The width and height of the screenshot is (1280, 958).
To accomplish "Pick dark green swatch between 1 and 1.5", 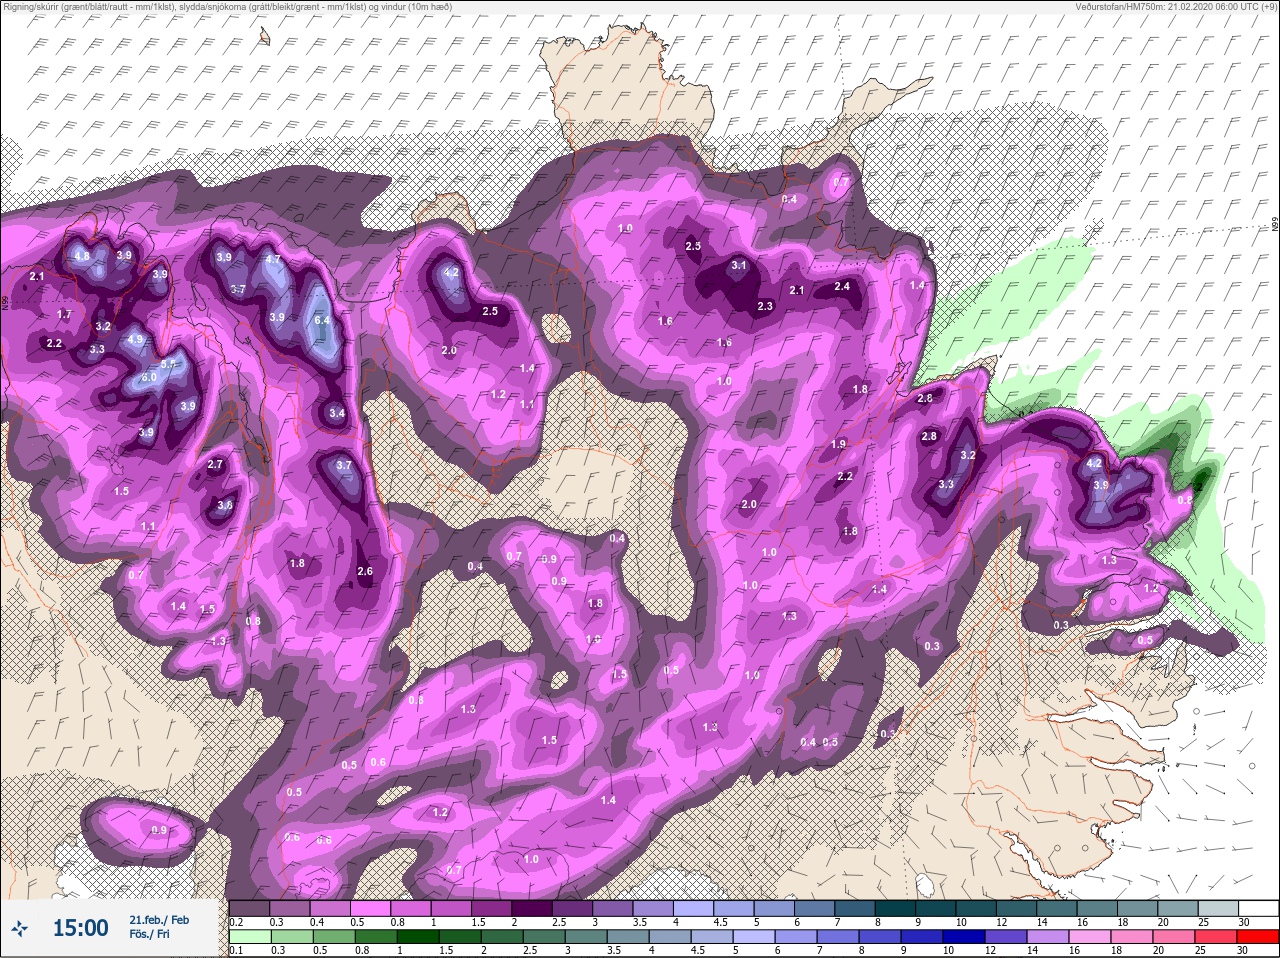I will click(x=418, y=937).
